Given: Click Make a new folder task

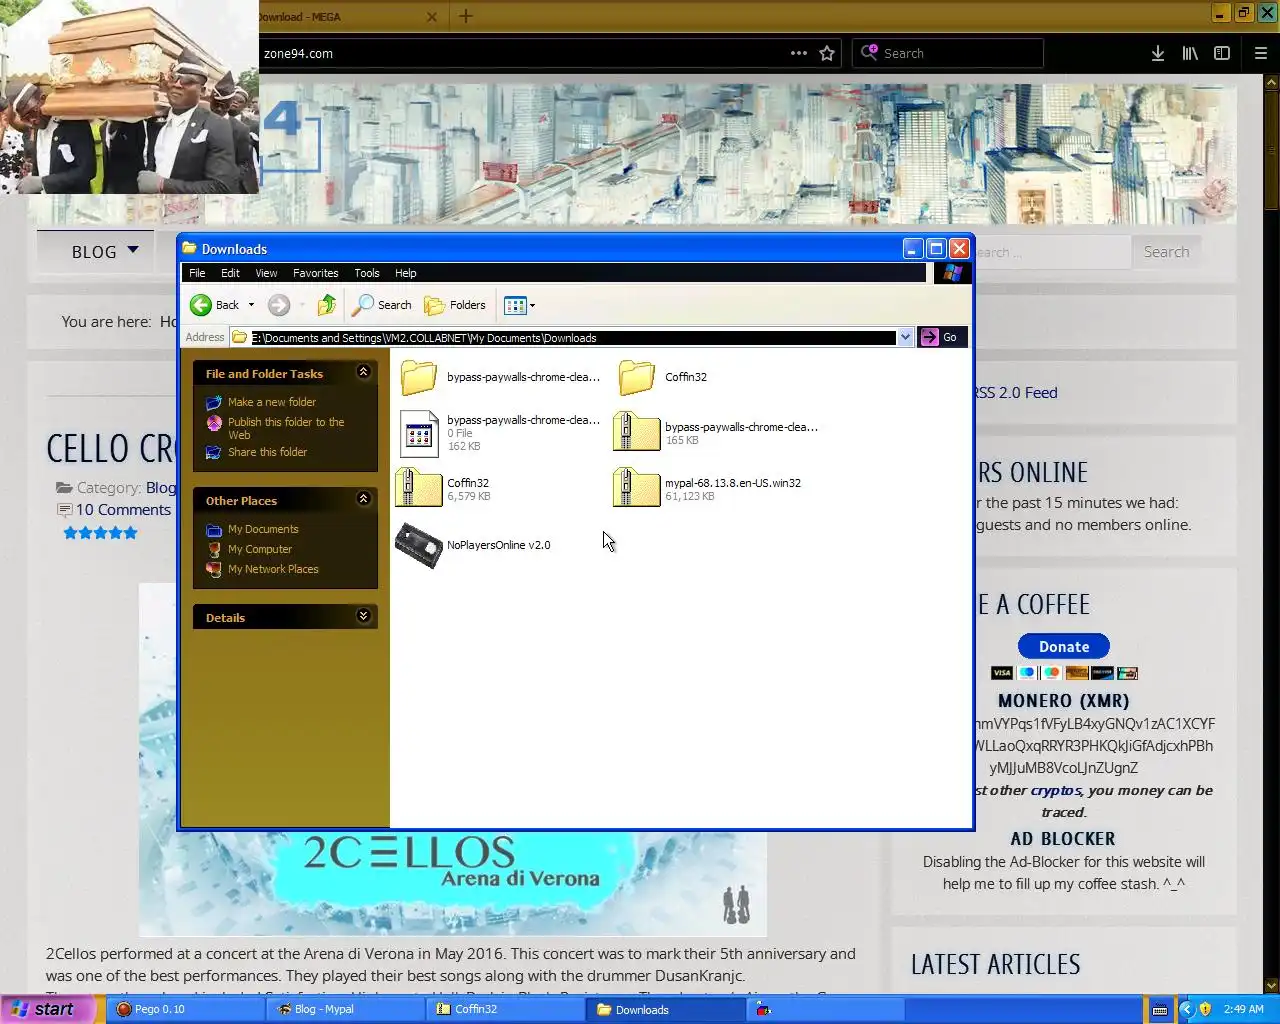Looking at the screenshot, I should (271, 402).
